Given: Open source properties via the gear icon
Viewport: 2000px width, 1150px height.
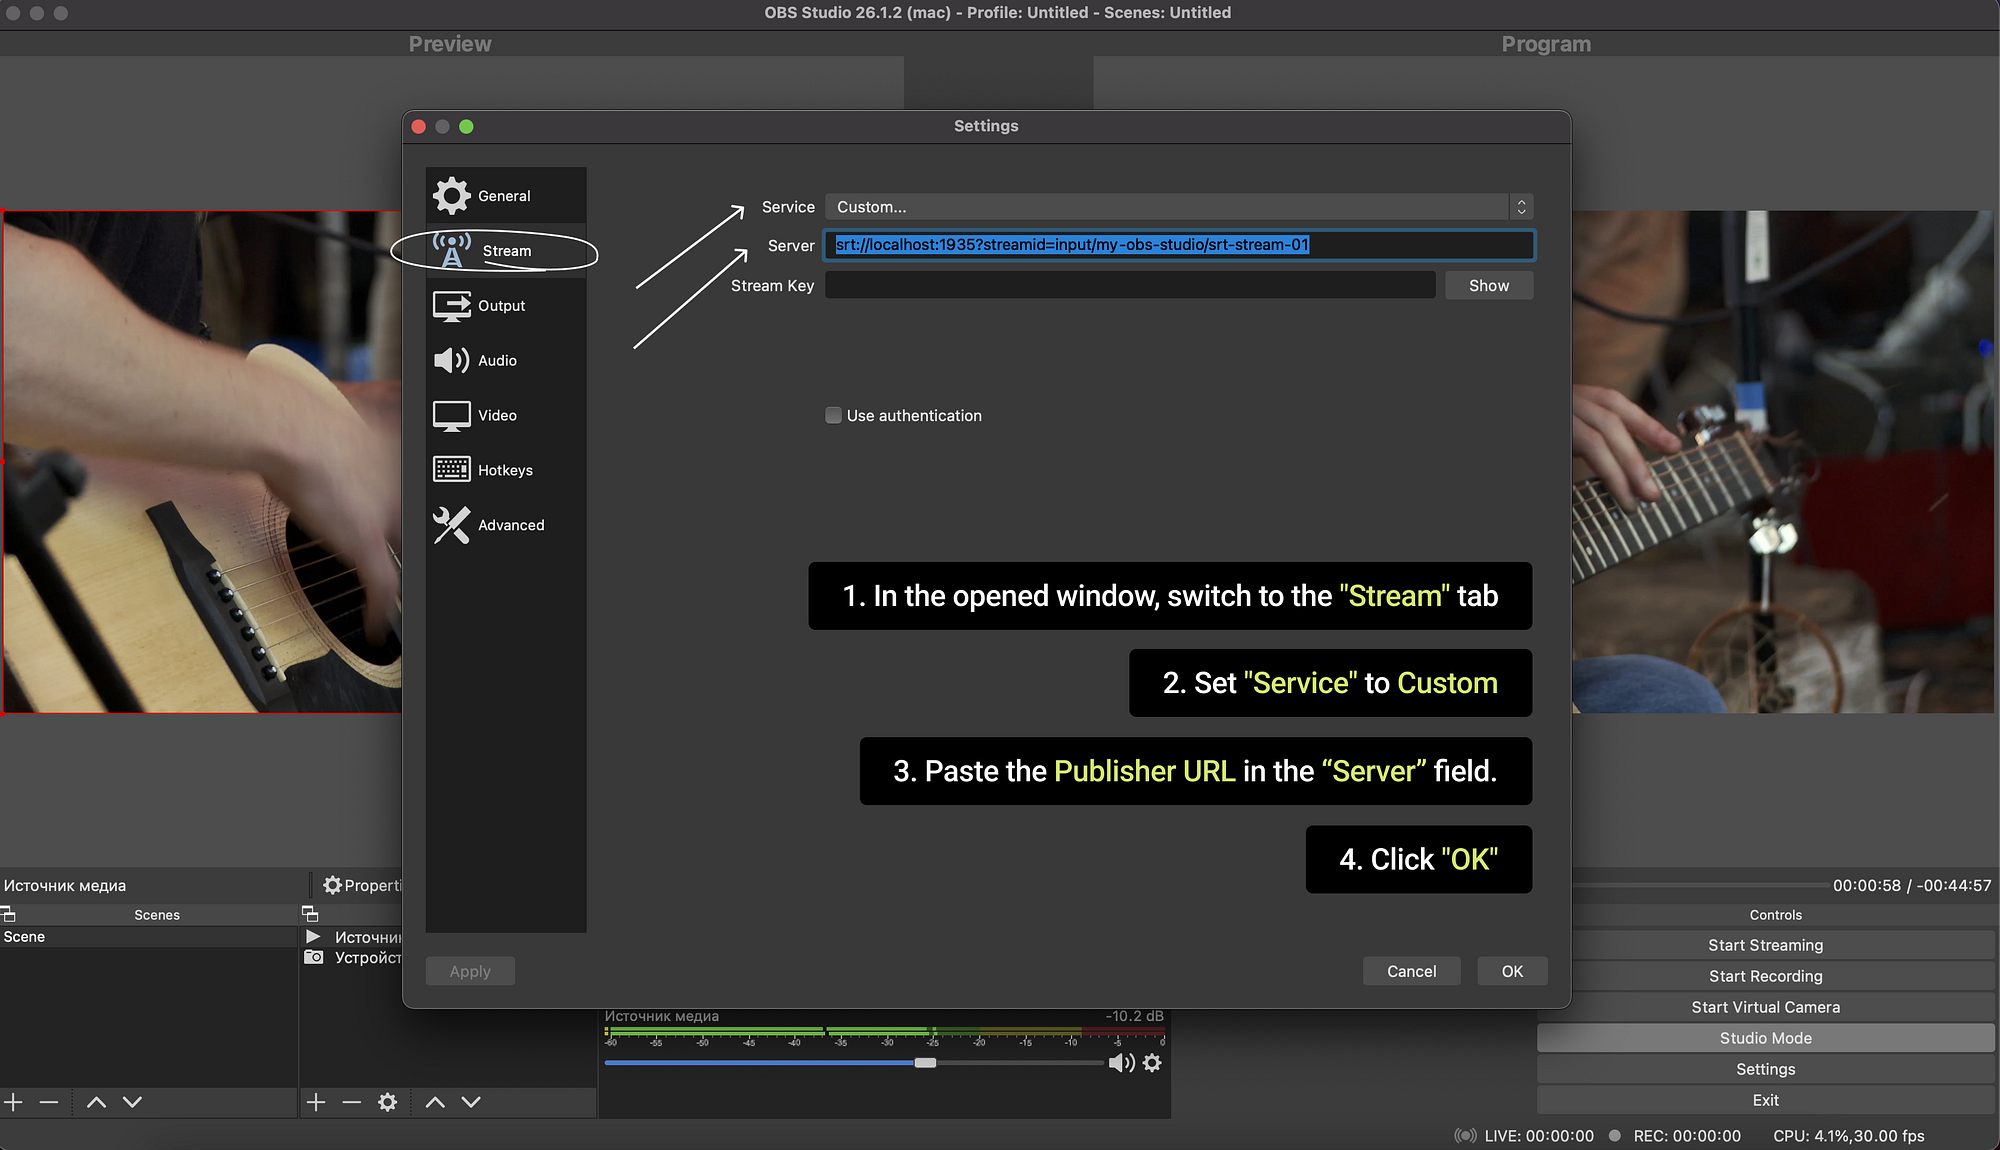Looking at the screenshot, I should pos(388,1102).
